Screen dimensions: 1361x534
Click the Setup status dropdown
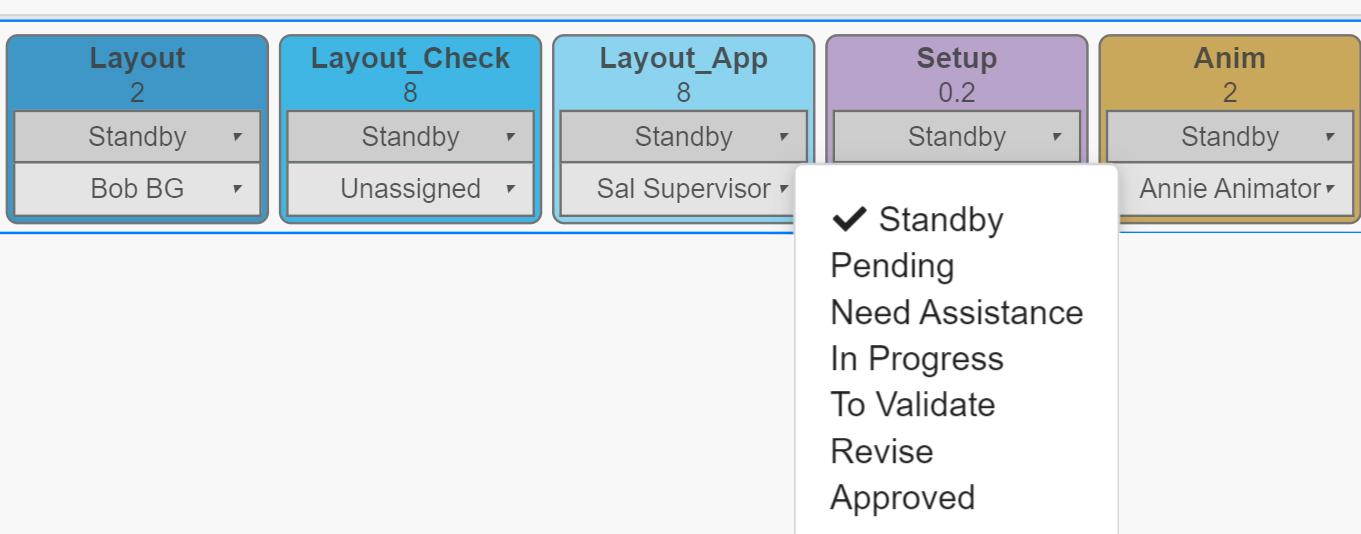coord(956,137)
